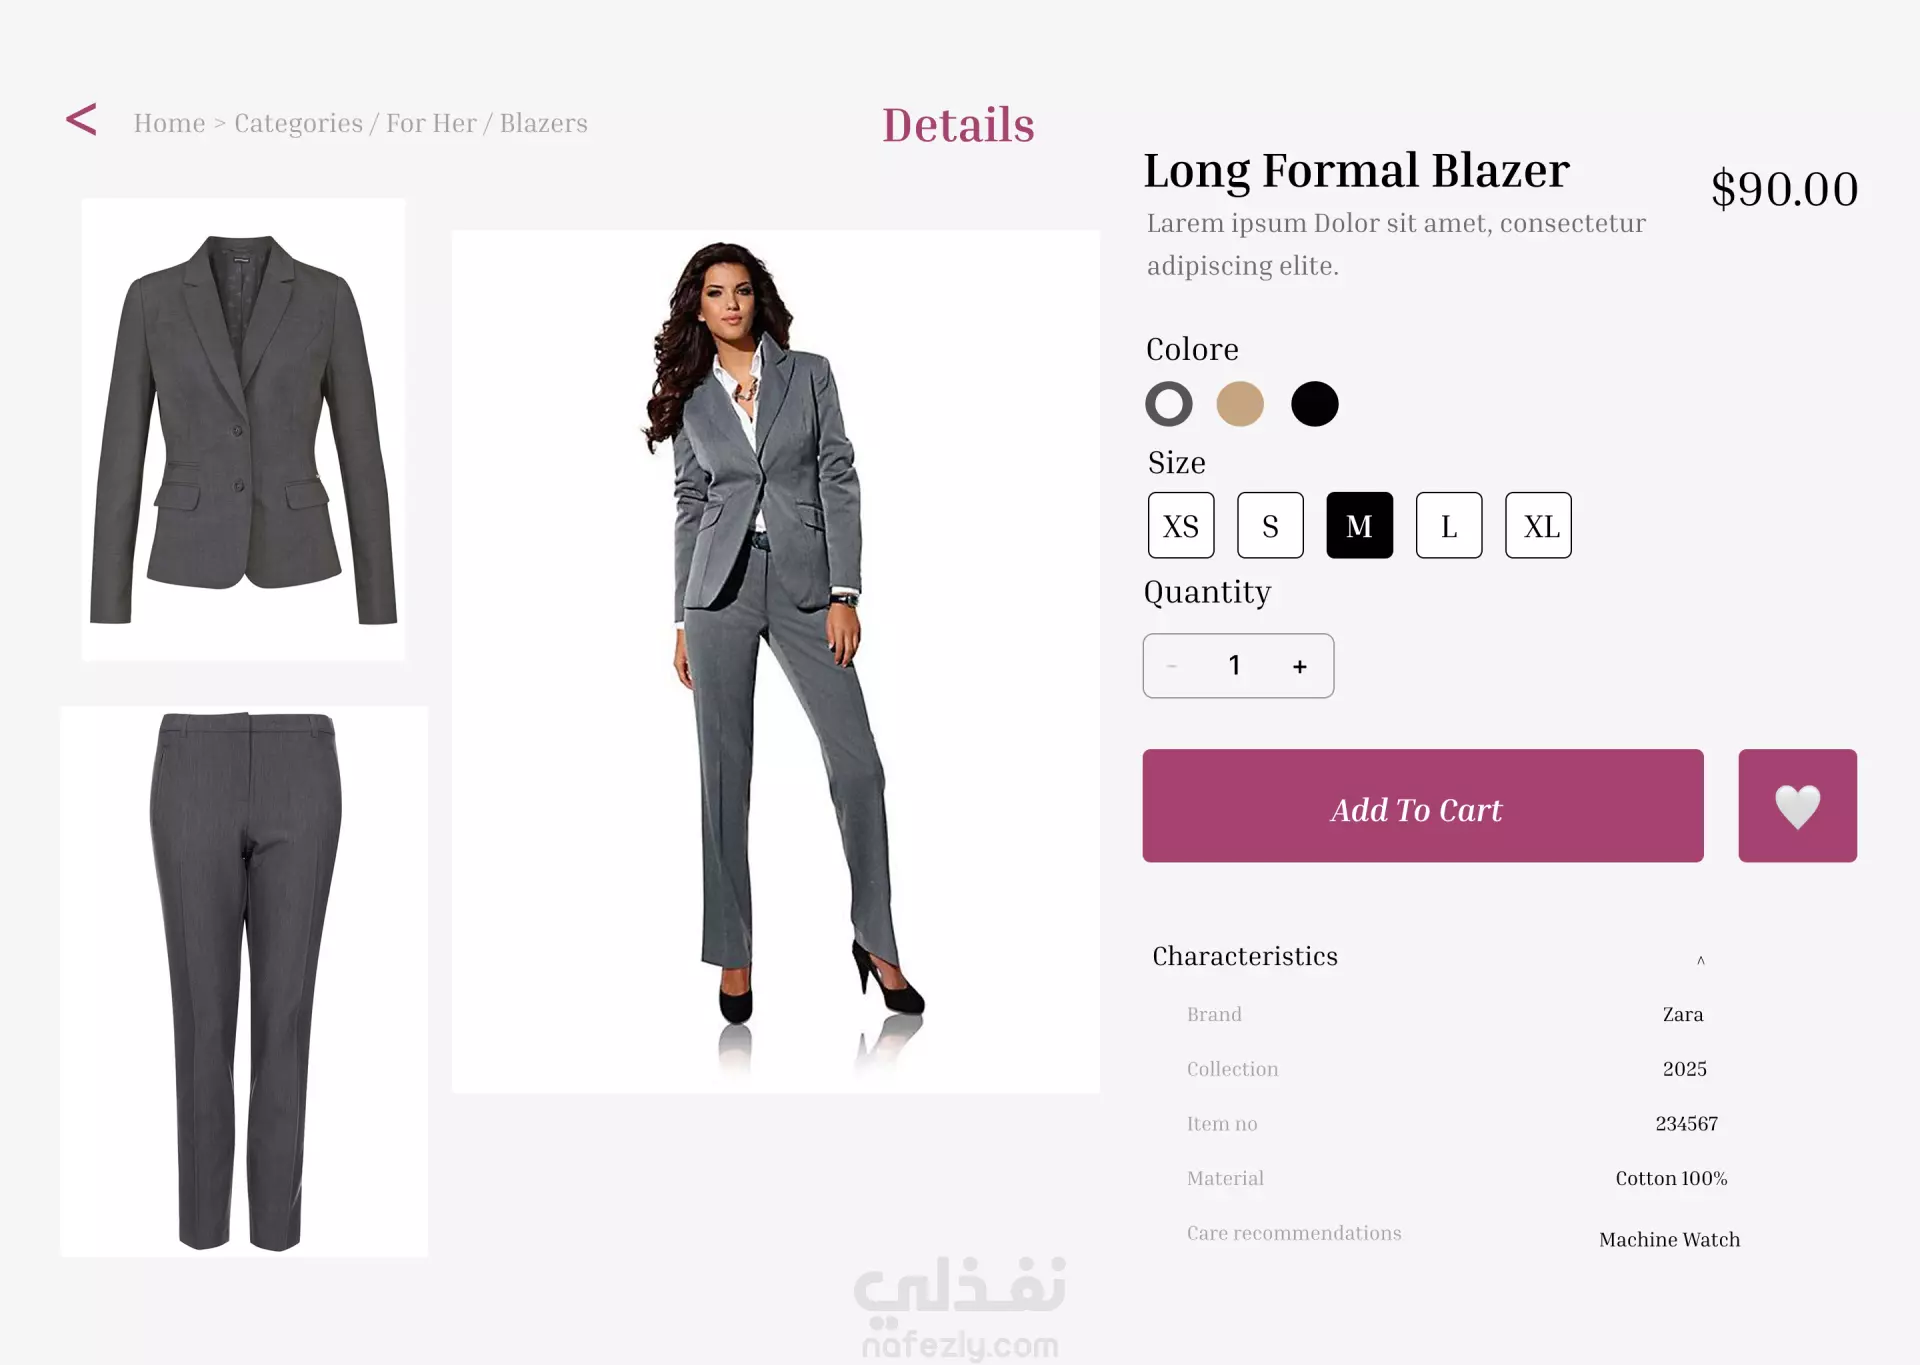The width and height of the screenshot is (1920, 1365).
Task: Click the back arrow icon
Action: pyautogui.click(x=81, y=120)
